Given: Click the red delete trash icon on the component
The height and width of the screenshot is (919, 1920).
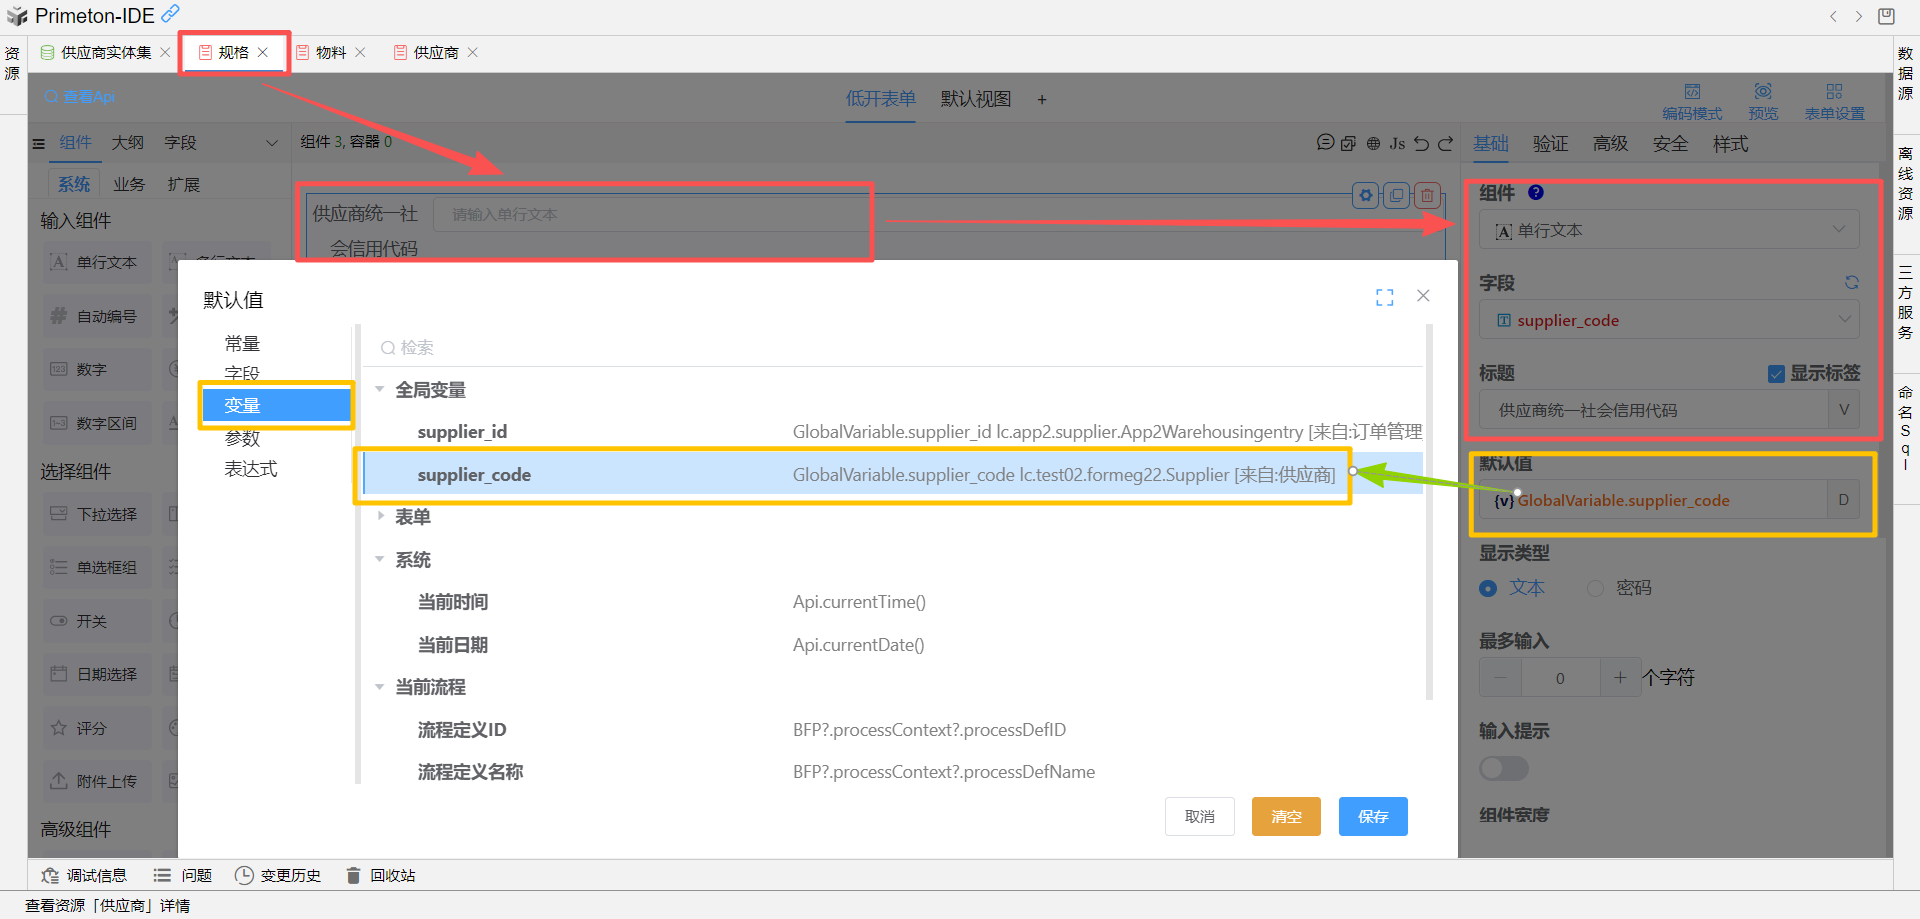Looking at the screenshot, I should [x=1427, y=195].
